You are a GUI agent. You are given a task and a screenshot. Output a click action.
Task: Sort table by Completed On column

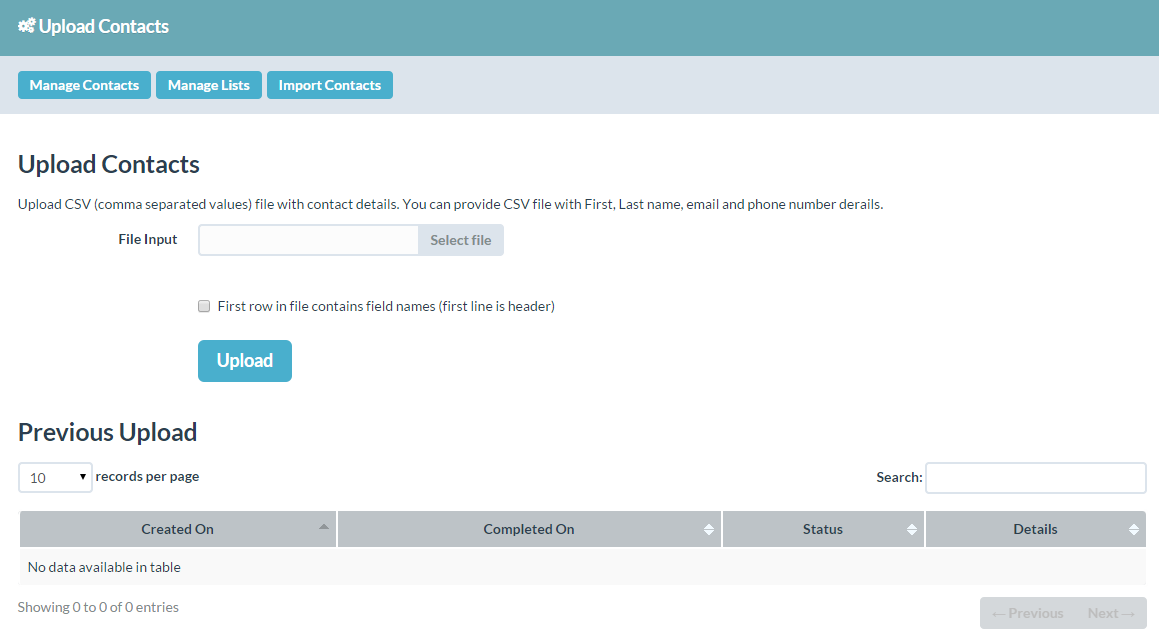[529, 529]
